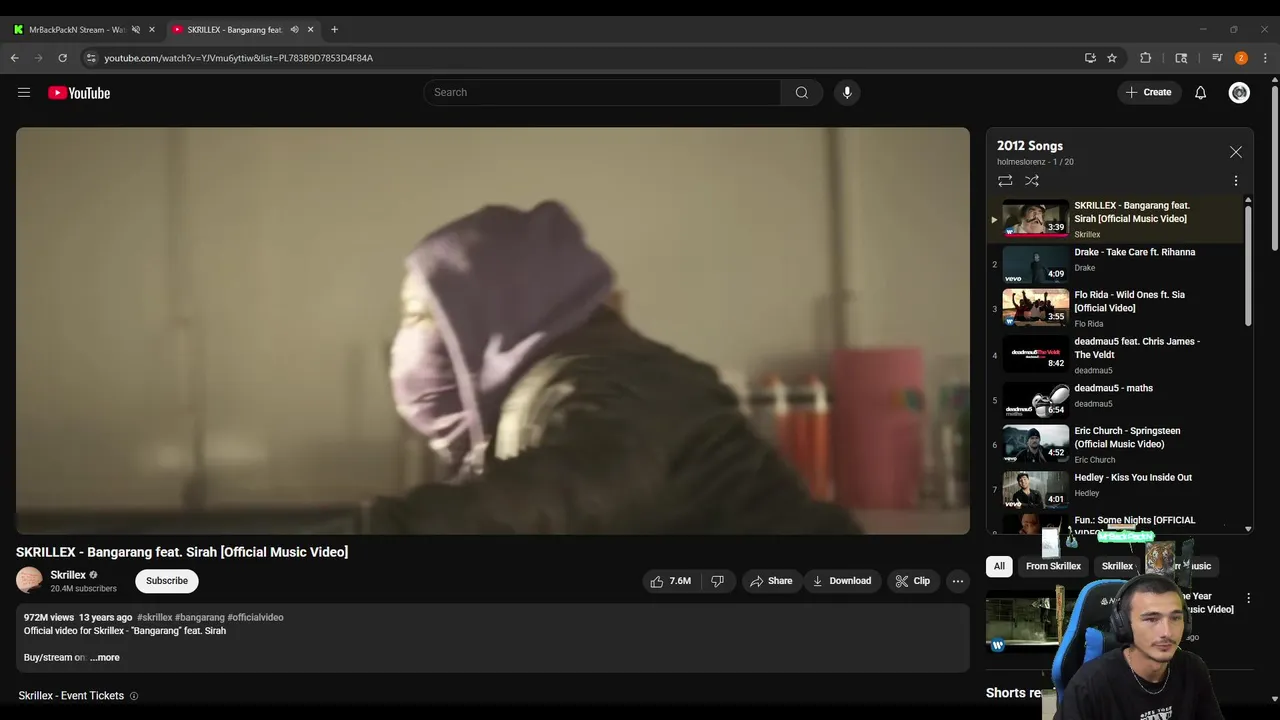Image resolution: width=1280 pixels, height=720 pixels.
Task: Click the #skrillex hashtag
Action: click(154, 617)
